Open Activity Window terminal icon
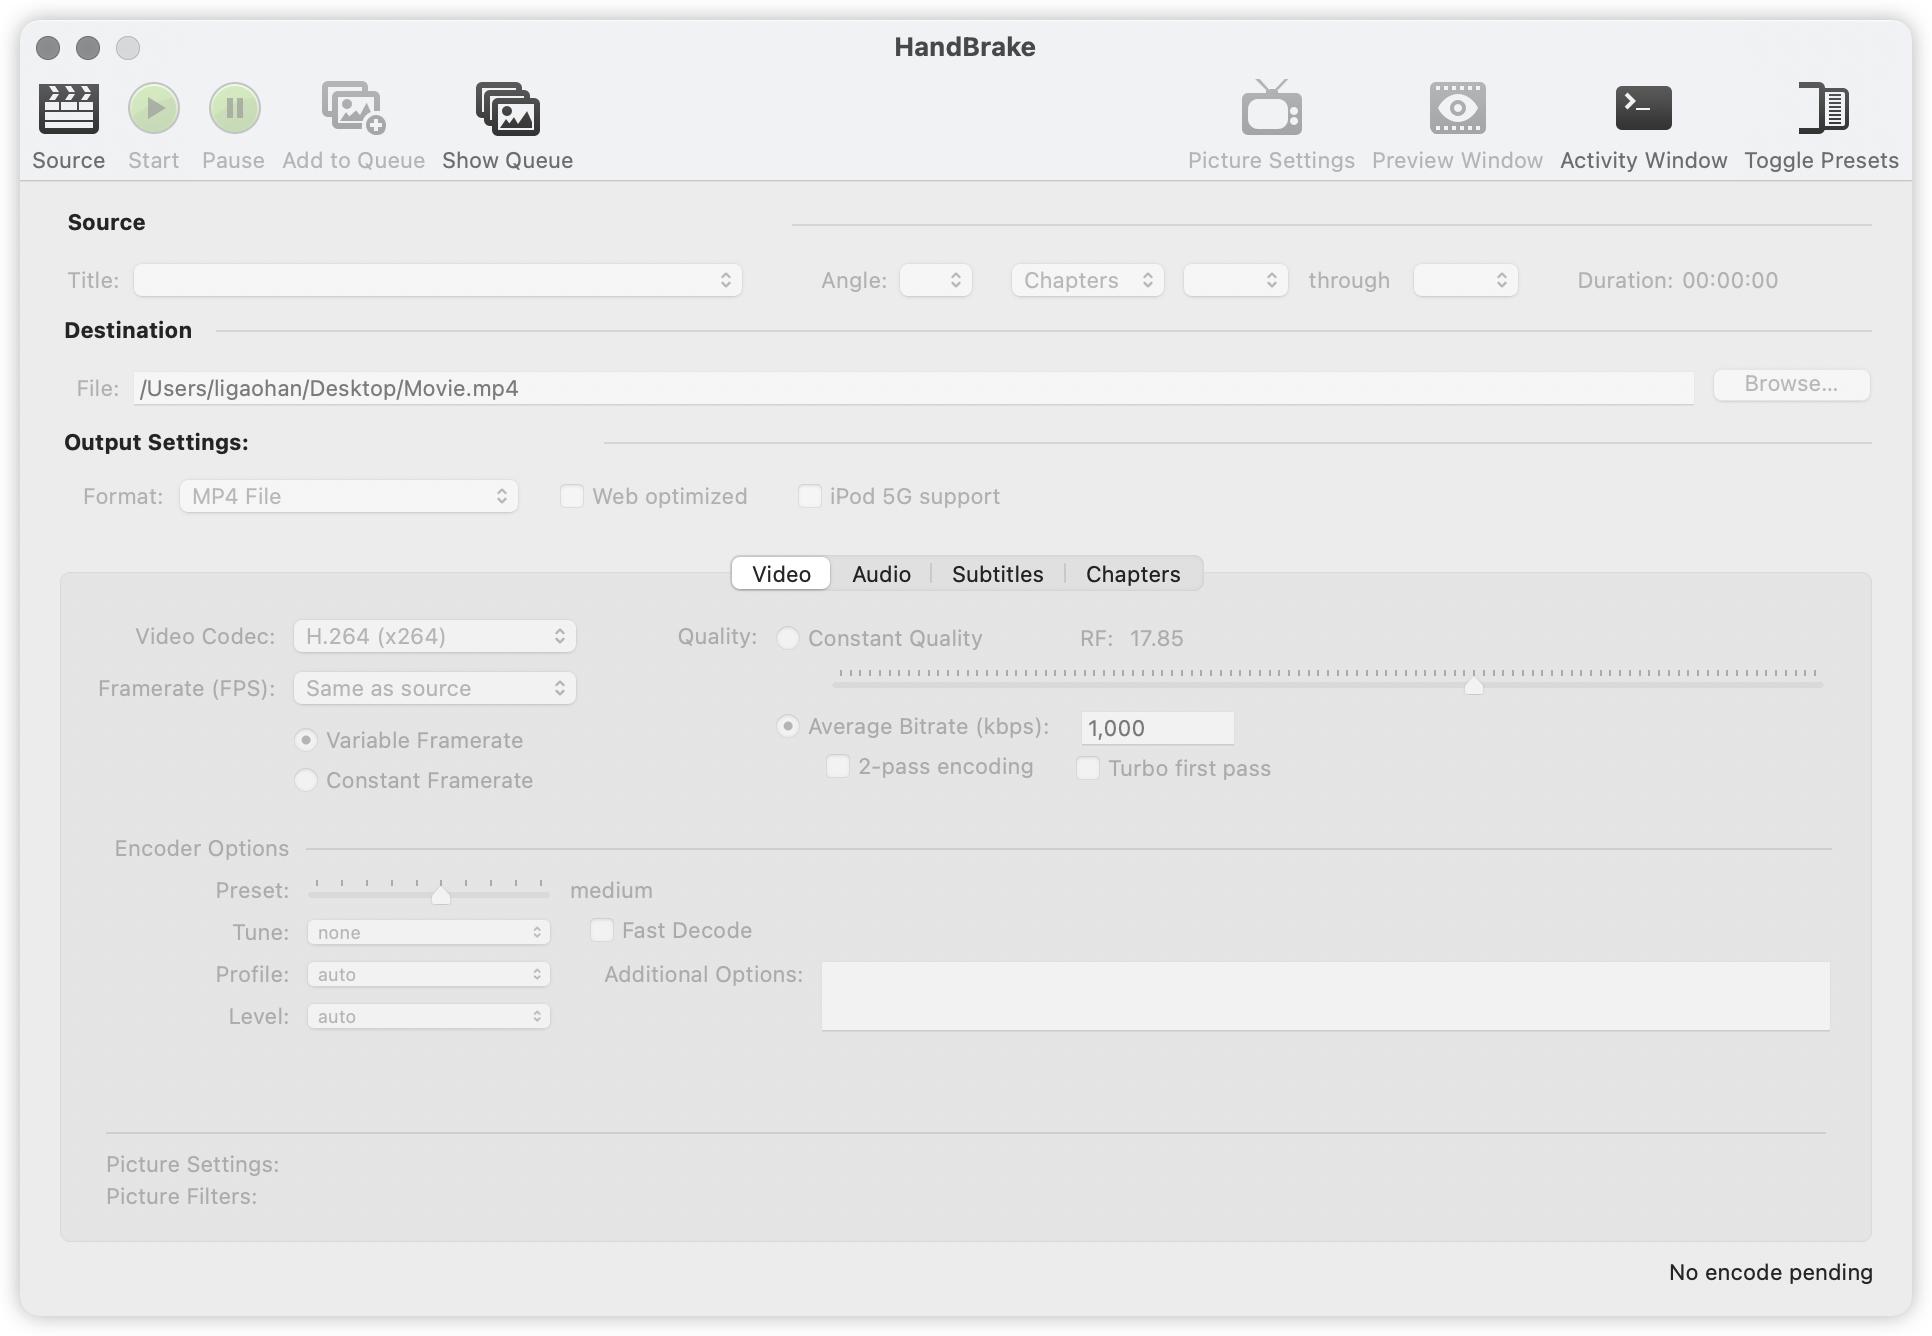The height and width of the screenshot is (1336, 1932). [1643, 109]
